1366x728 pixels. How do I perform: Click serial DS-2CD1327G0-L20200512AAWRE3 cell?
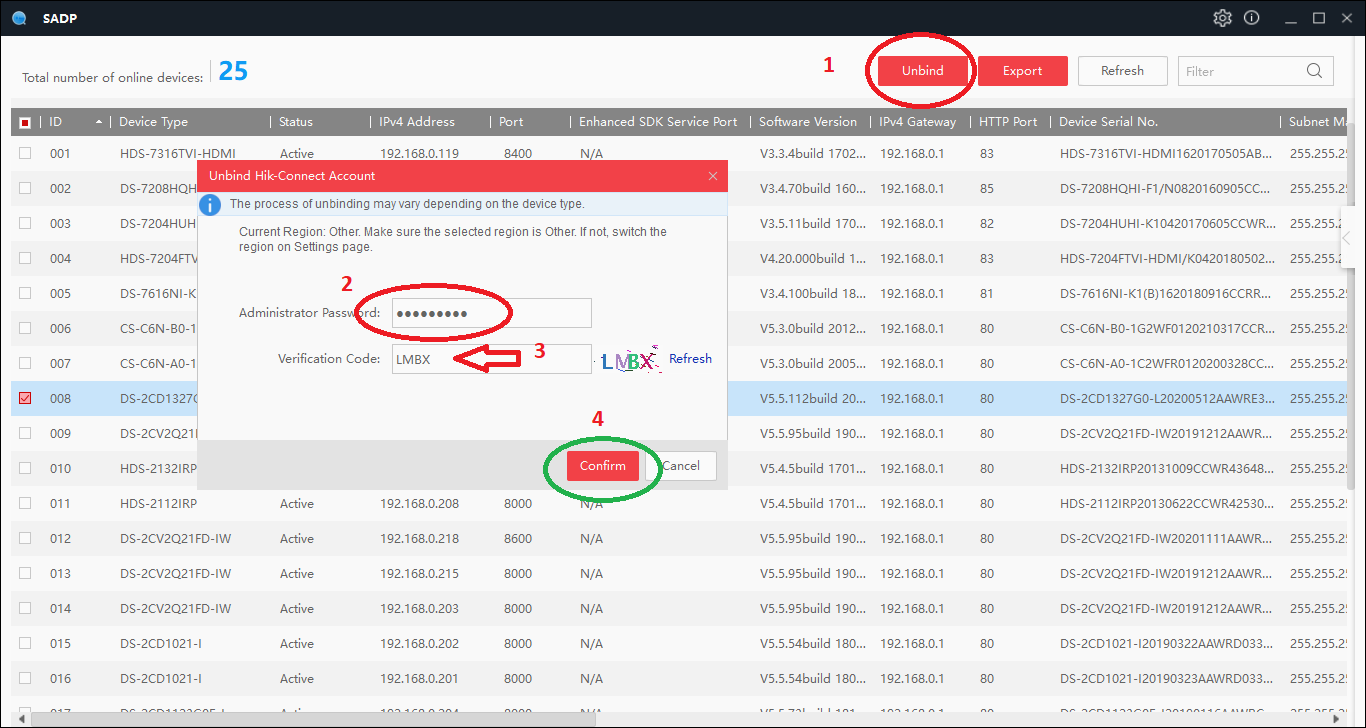pyautogui.click(x=1167, y=399)
